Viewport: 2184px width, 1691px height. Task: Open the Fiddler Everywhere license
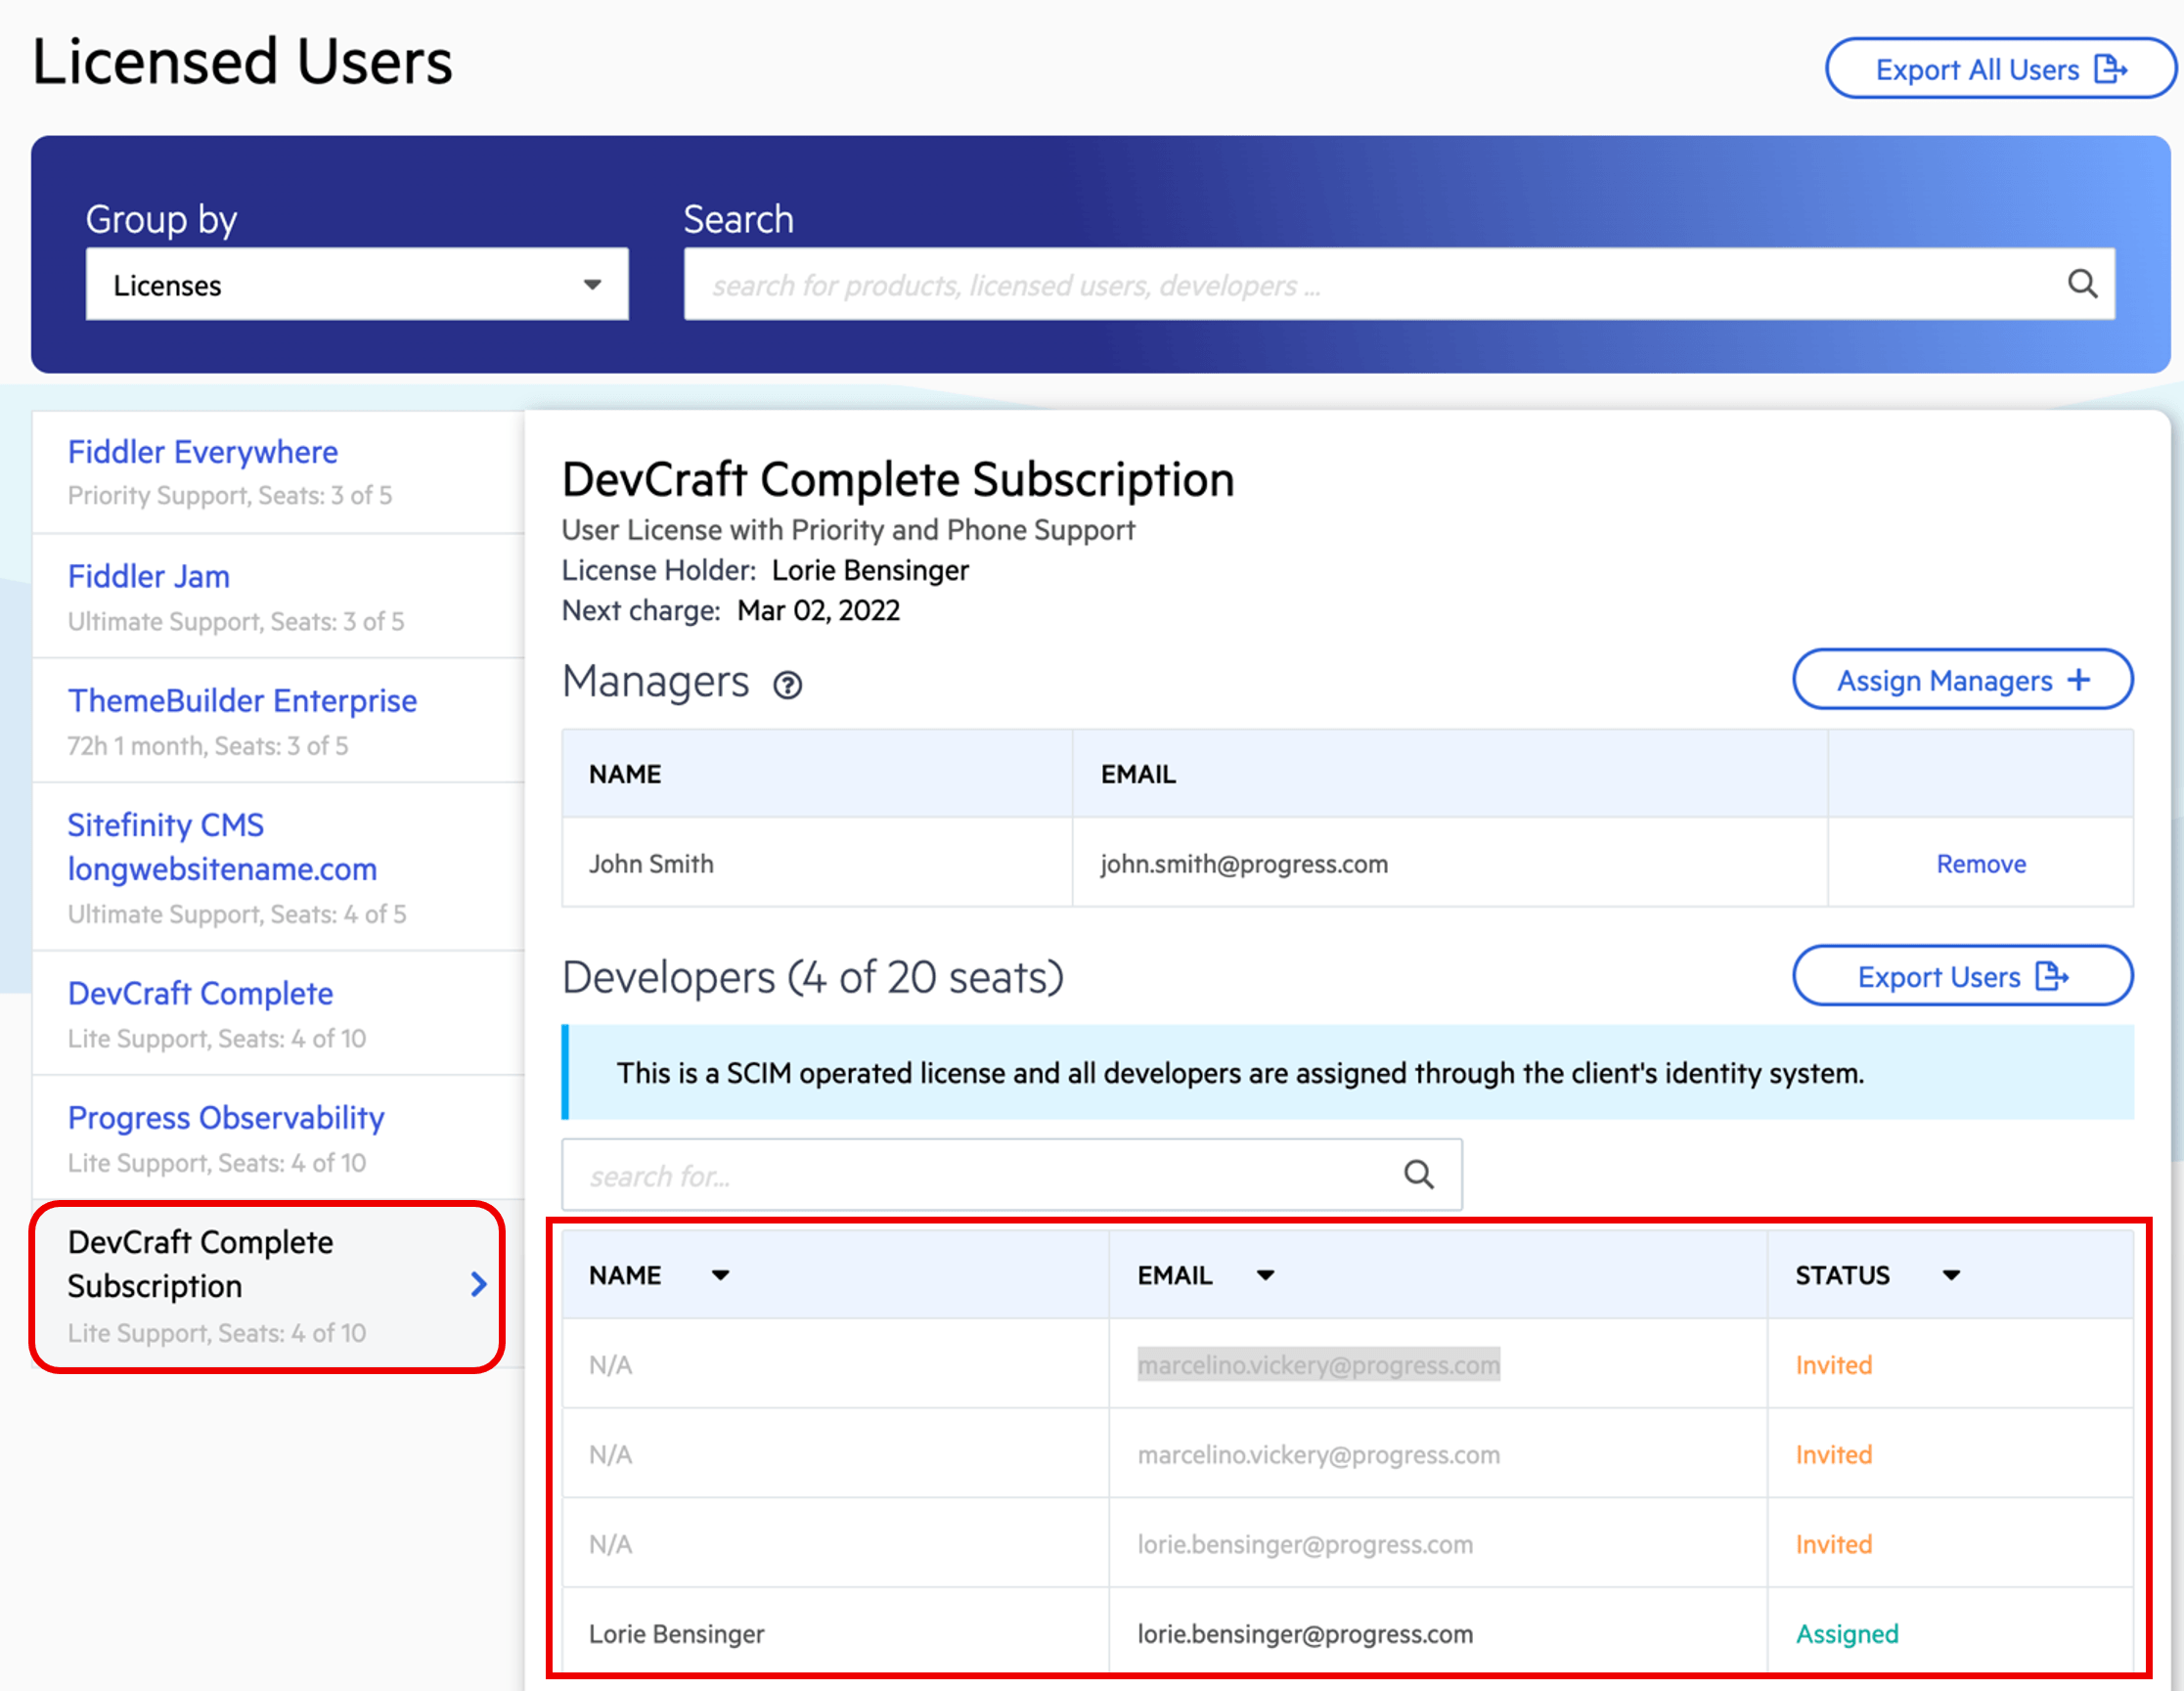(203, 452)
